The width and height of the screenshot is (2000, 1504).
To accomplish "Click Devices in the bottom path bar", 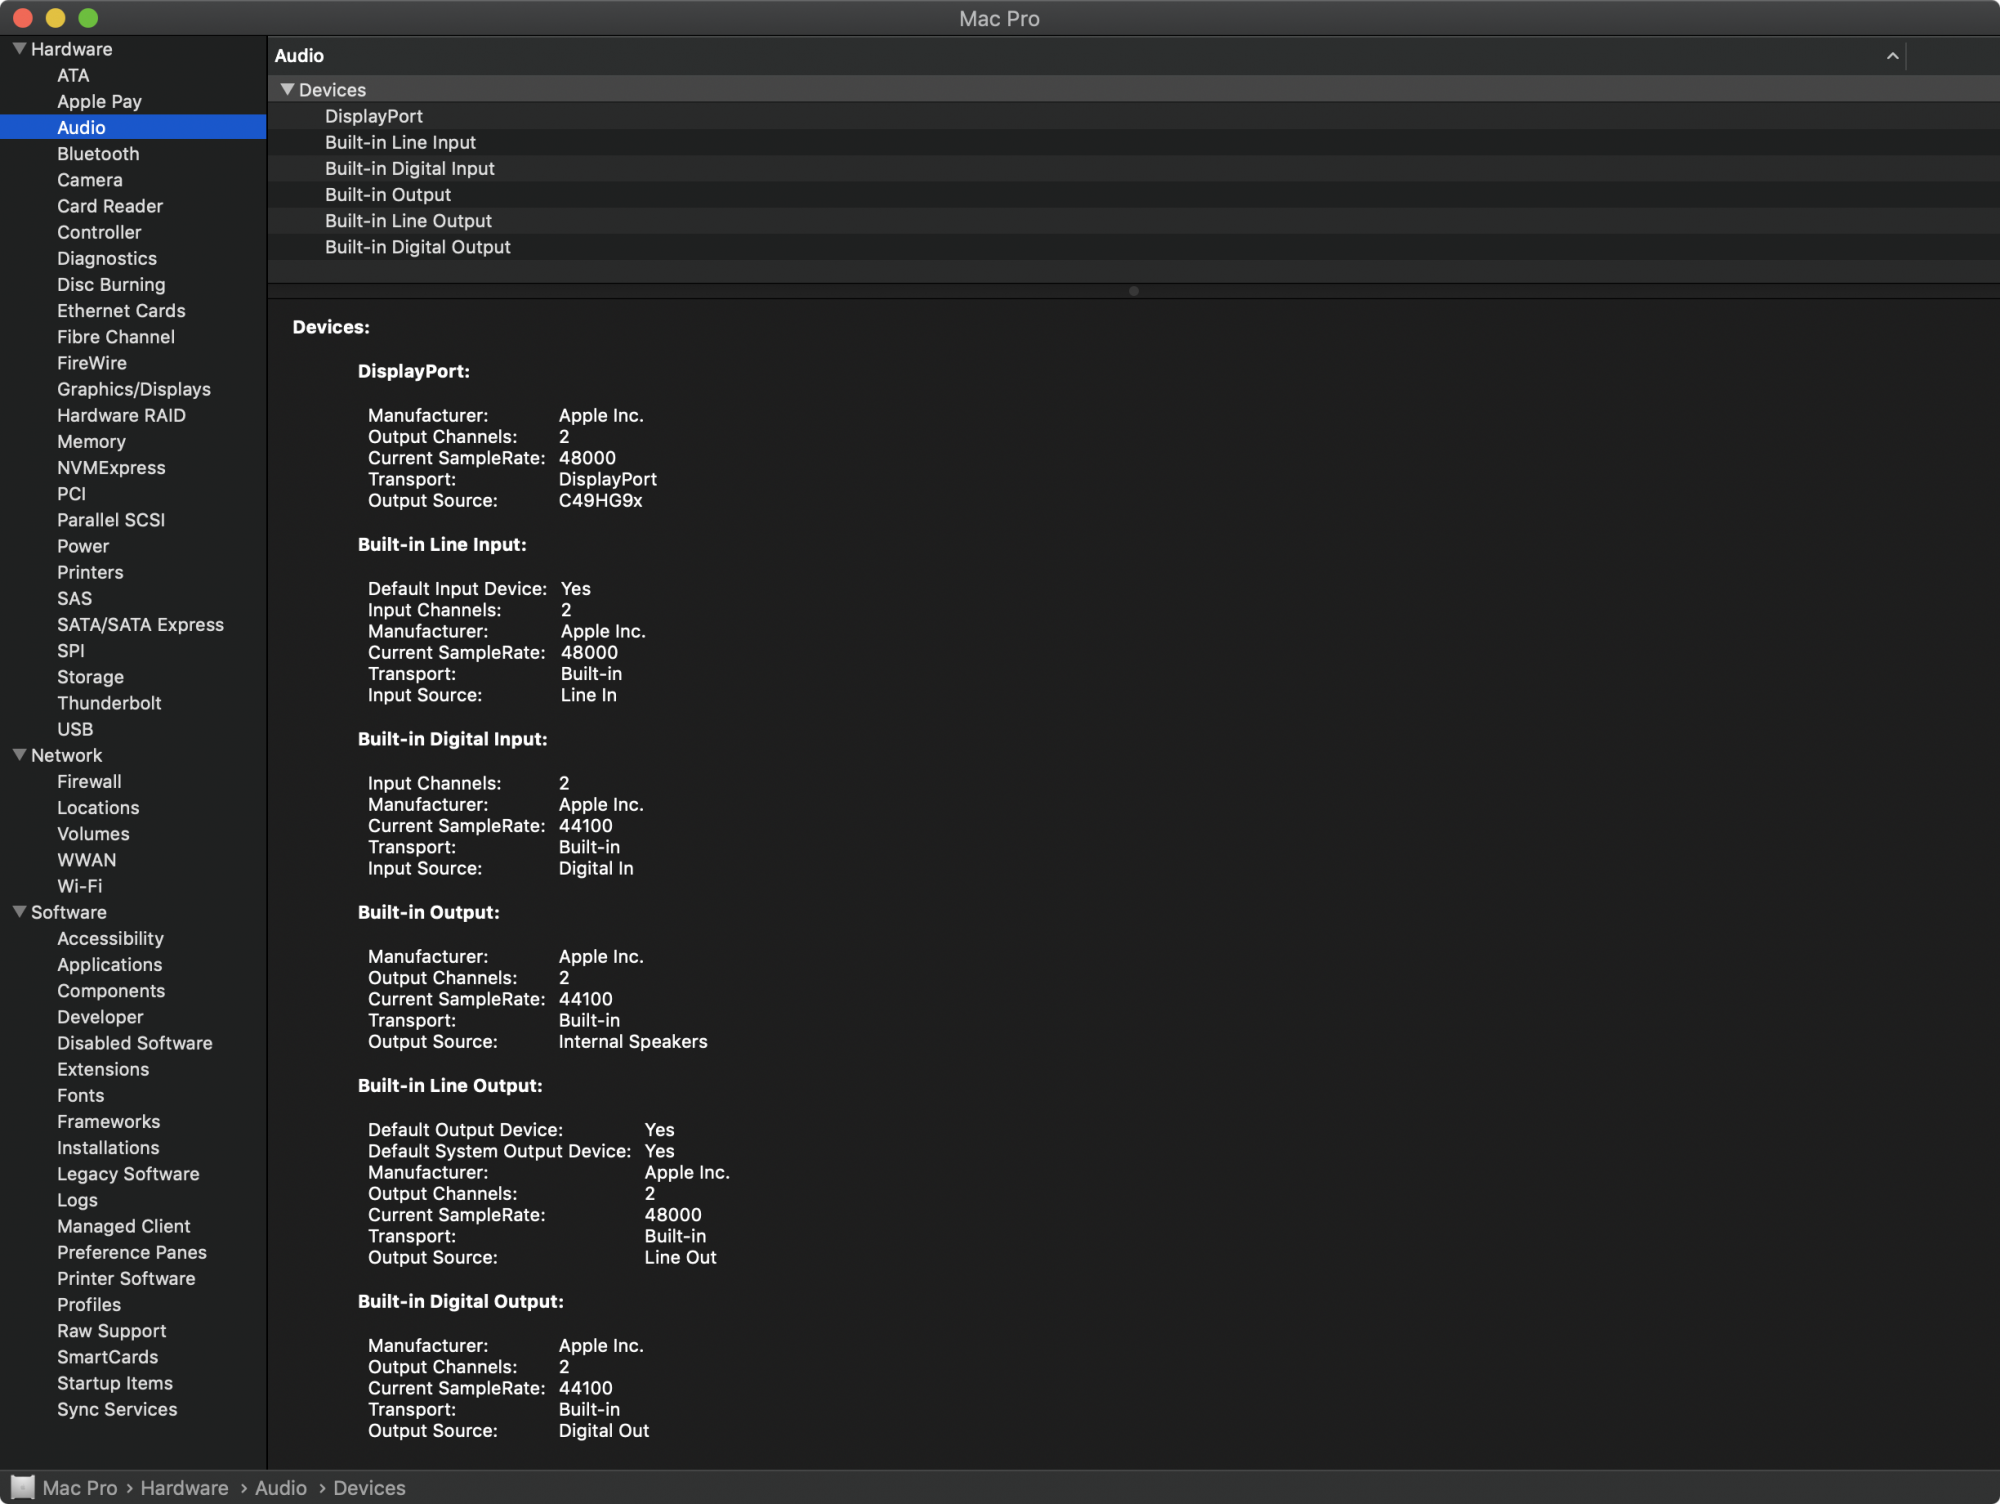I will [x=369, y=1487].
